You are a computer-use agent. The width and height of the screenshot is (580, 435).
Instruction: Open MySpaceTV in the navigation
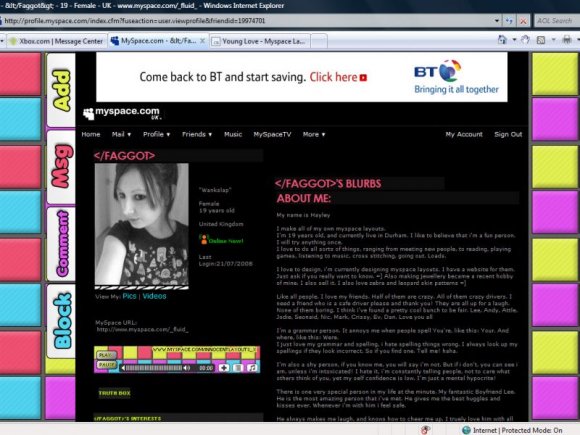pyautogui.click(x=272, y=134)
